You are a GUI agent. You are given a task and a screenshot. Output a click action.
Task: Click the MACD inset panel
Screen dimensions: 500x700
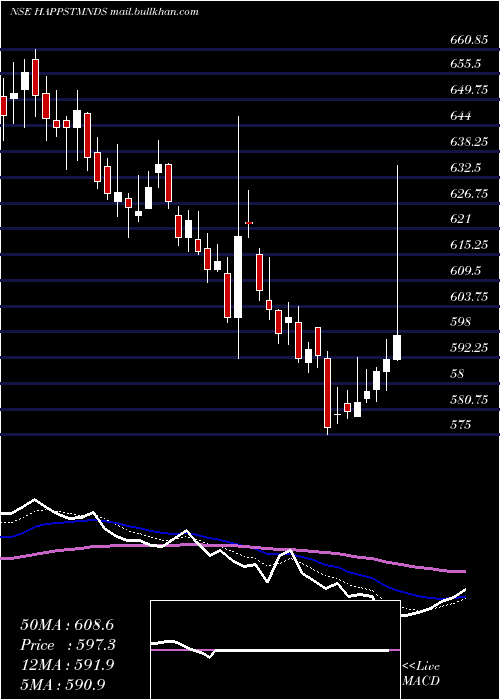275,650
